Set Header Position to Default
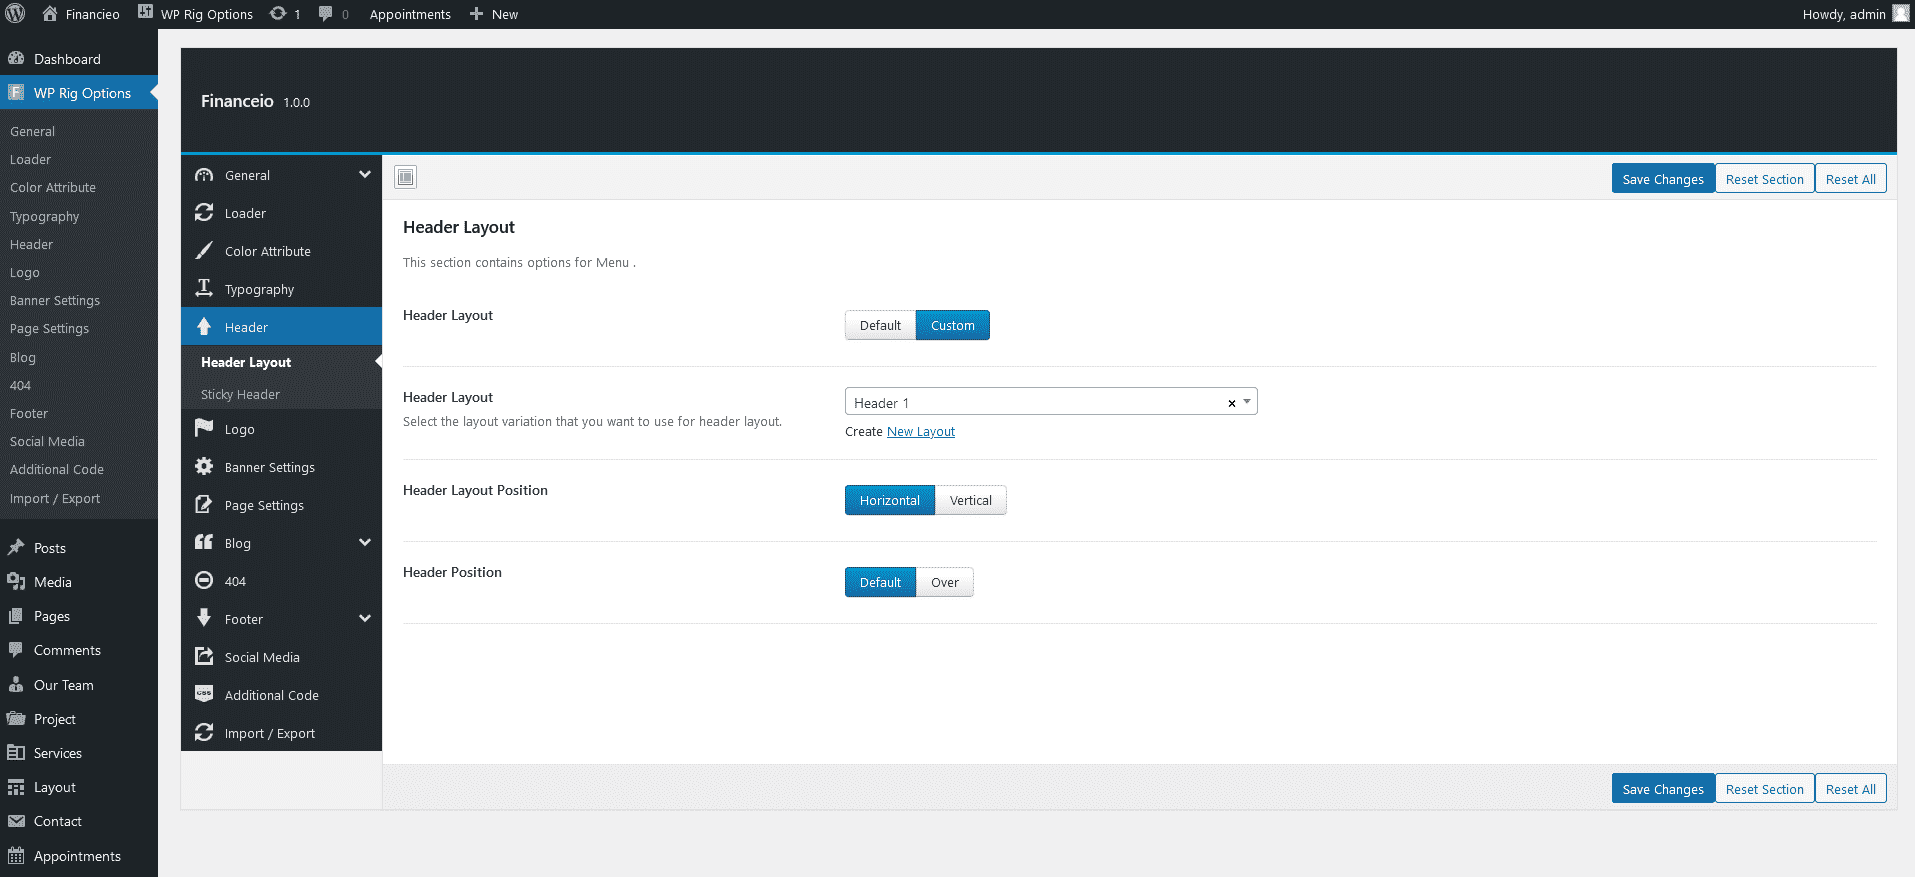 pos(880,582)
